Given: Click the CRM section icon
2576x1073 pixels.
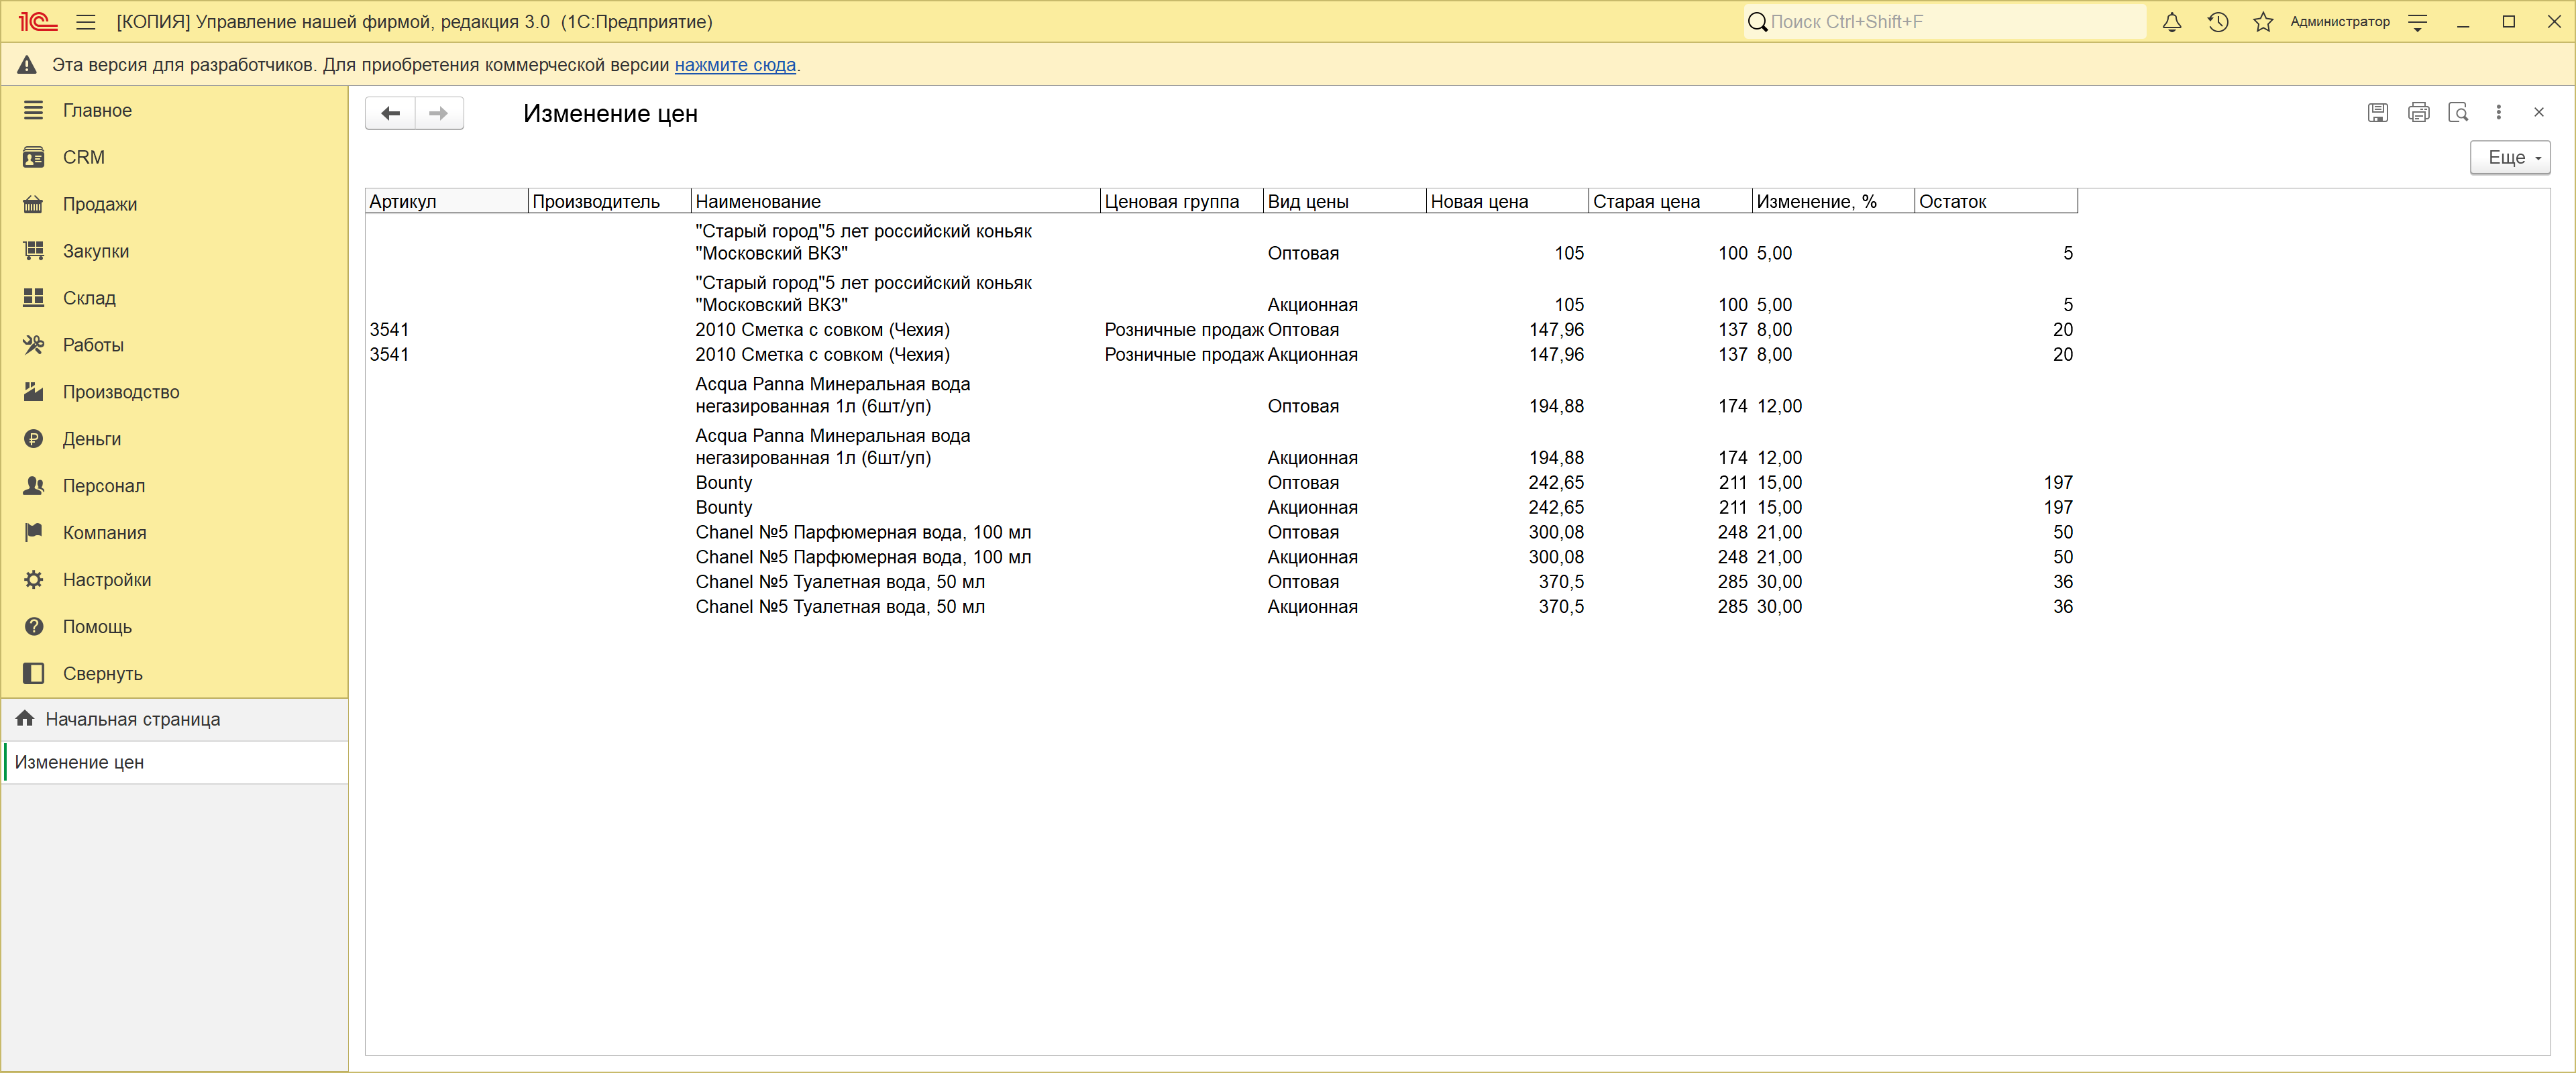Looking at the screenshot, I should [33, 157].
